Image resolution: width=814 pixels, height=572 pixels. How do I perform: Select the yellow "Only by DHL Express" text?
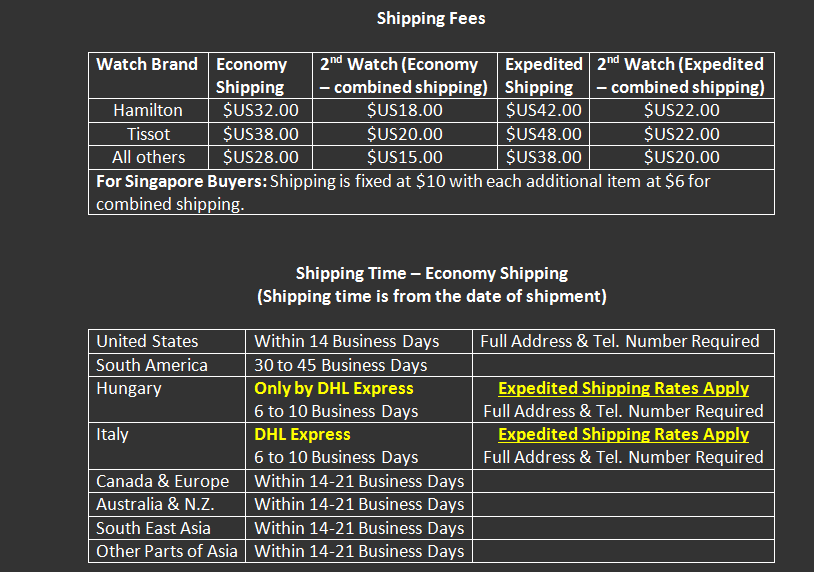click(x=334, y=389)
